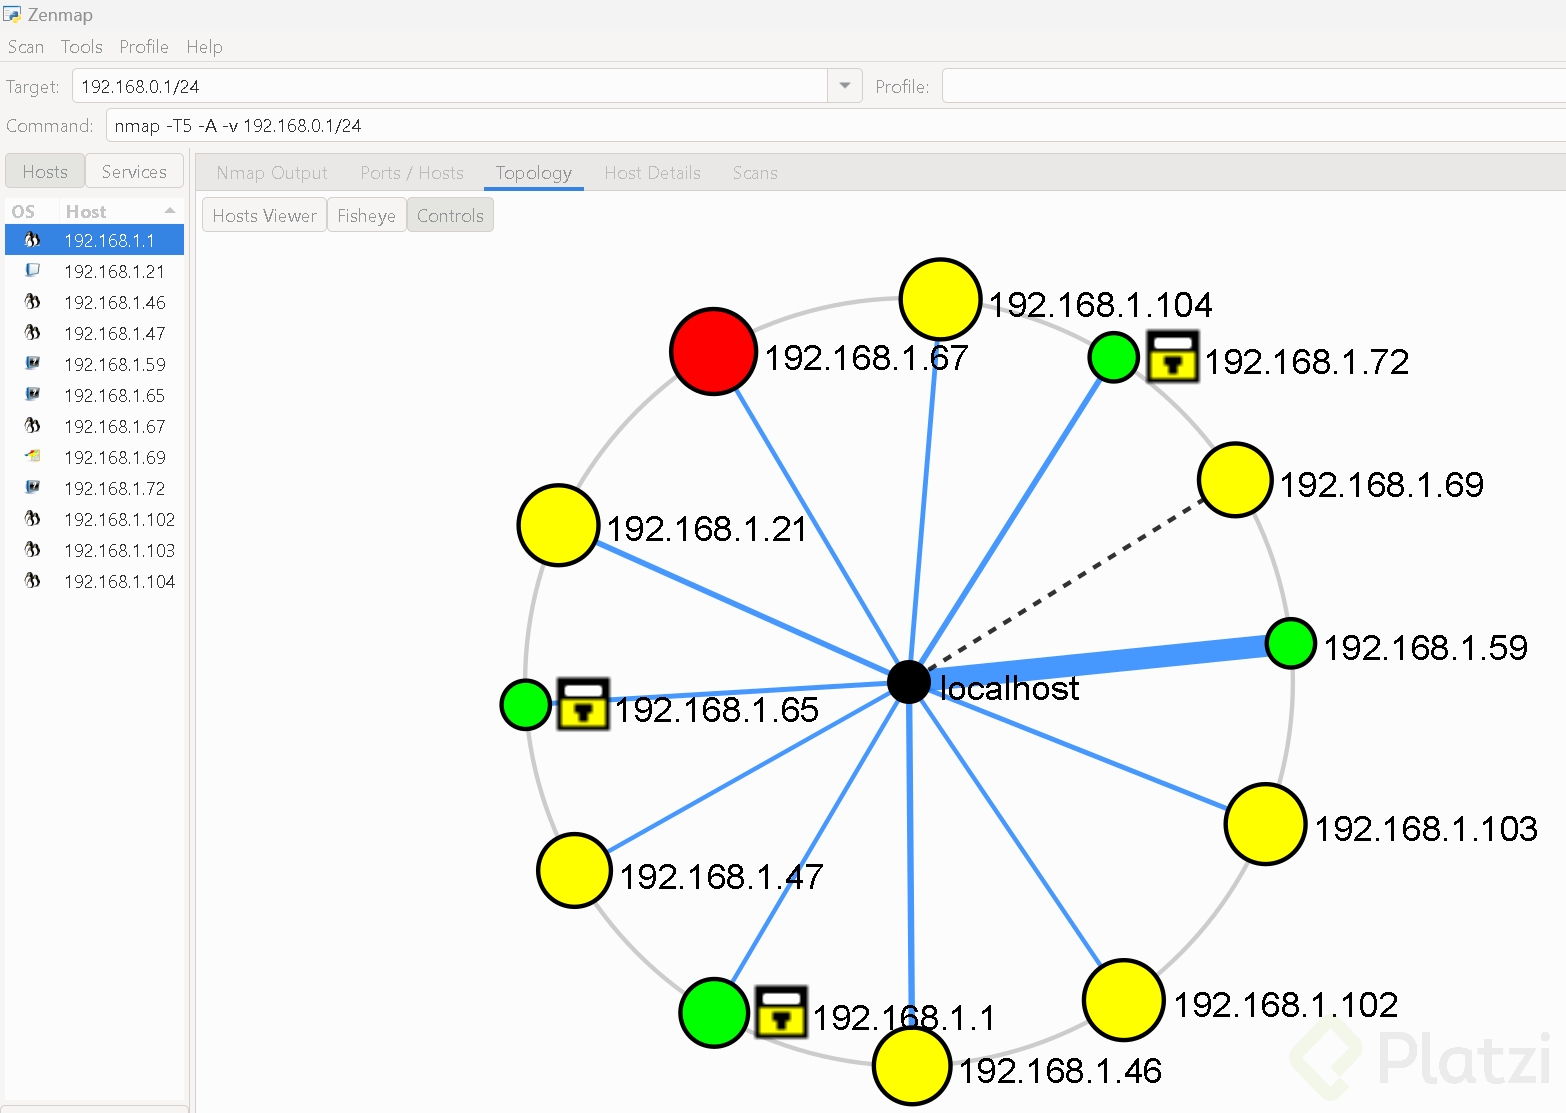
Task: Select host 192.168.1.72 in the list
Action: (x=95, y=488)
